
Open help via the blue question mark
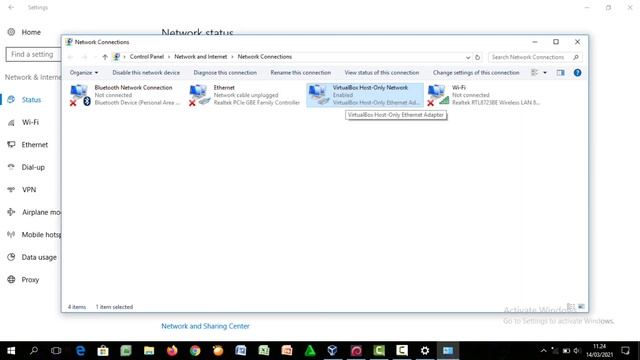(x=577, y=73)
